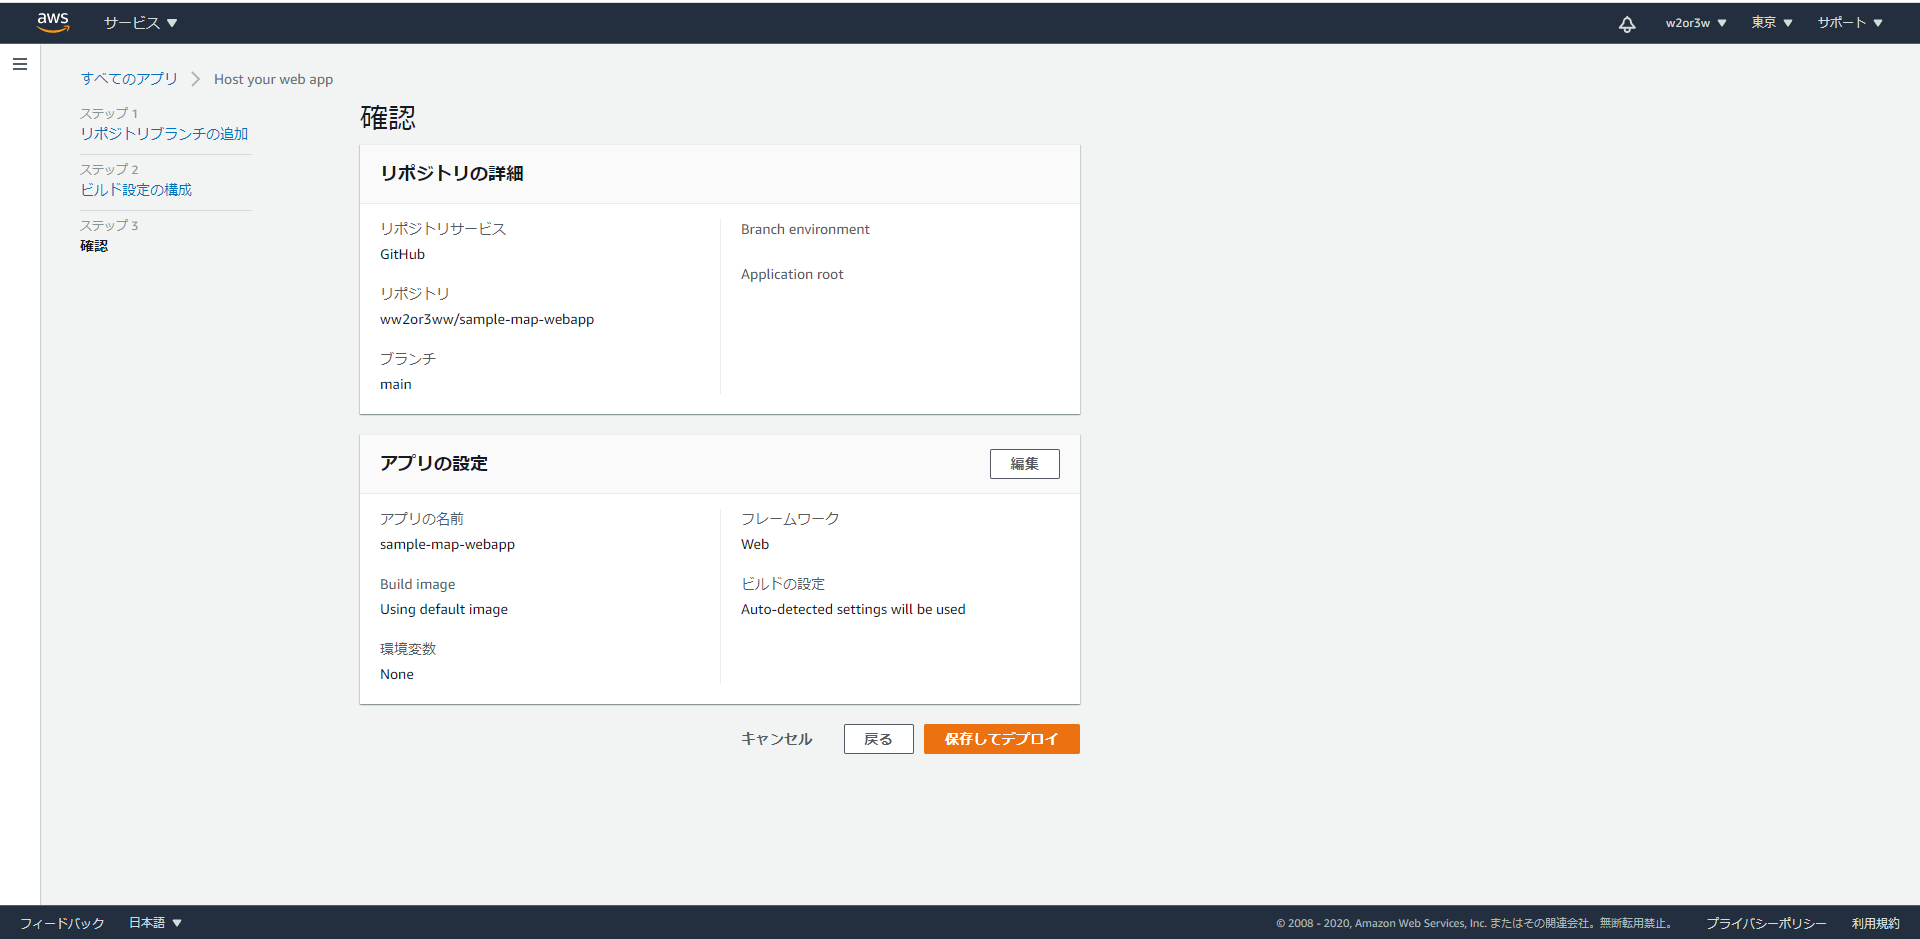The image size is (1920, 939).
Task: Open the プライバシーポリシー link
Action: click(1766, 923)
